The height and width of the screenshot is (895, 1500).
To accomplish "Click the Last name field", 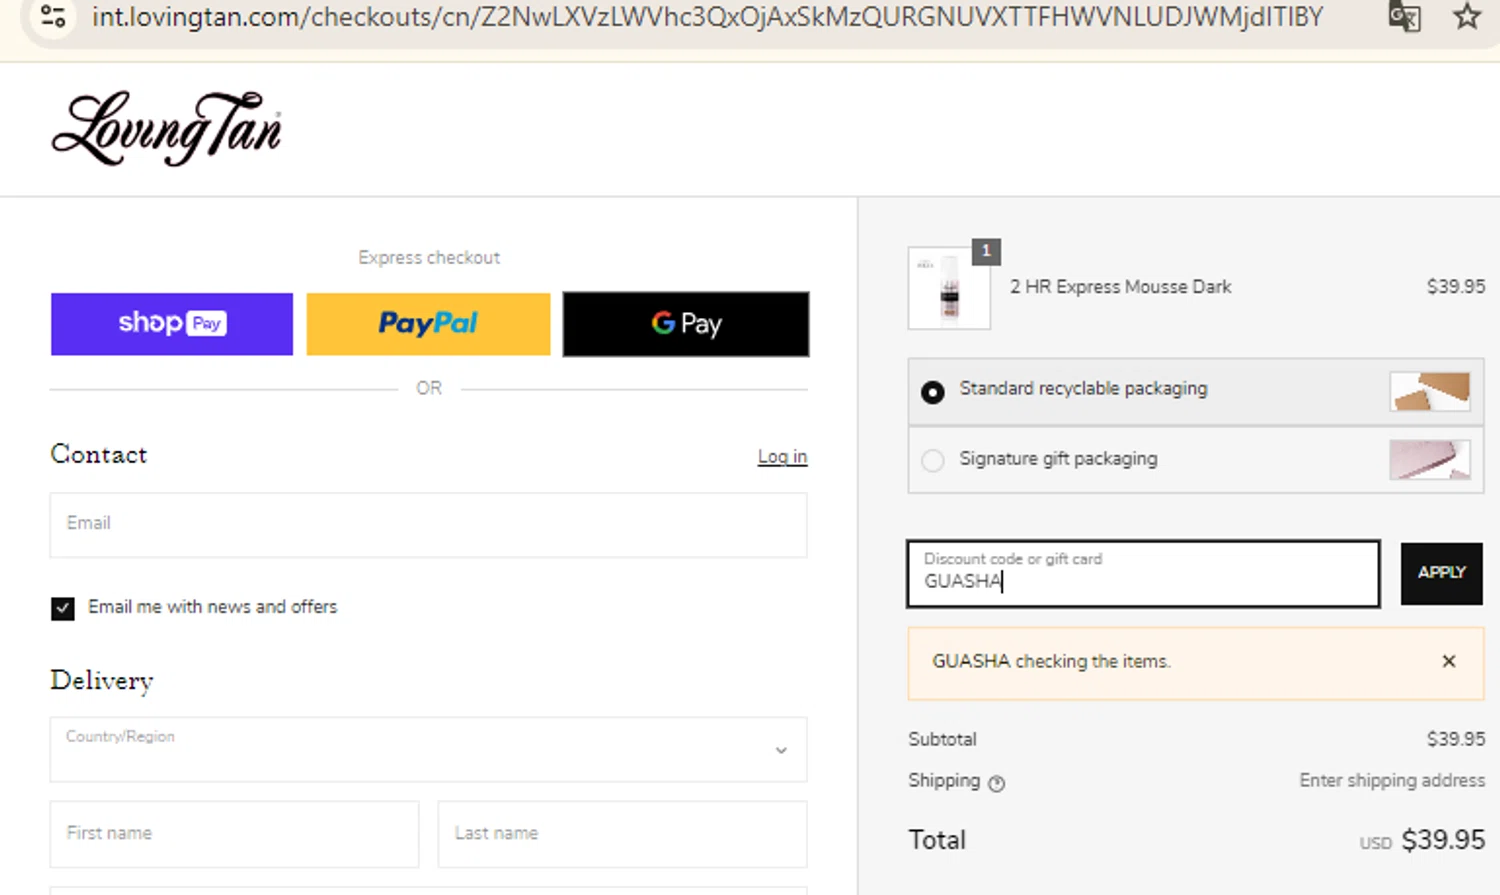I will (622, 834).
